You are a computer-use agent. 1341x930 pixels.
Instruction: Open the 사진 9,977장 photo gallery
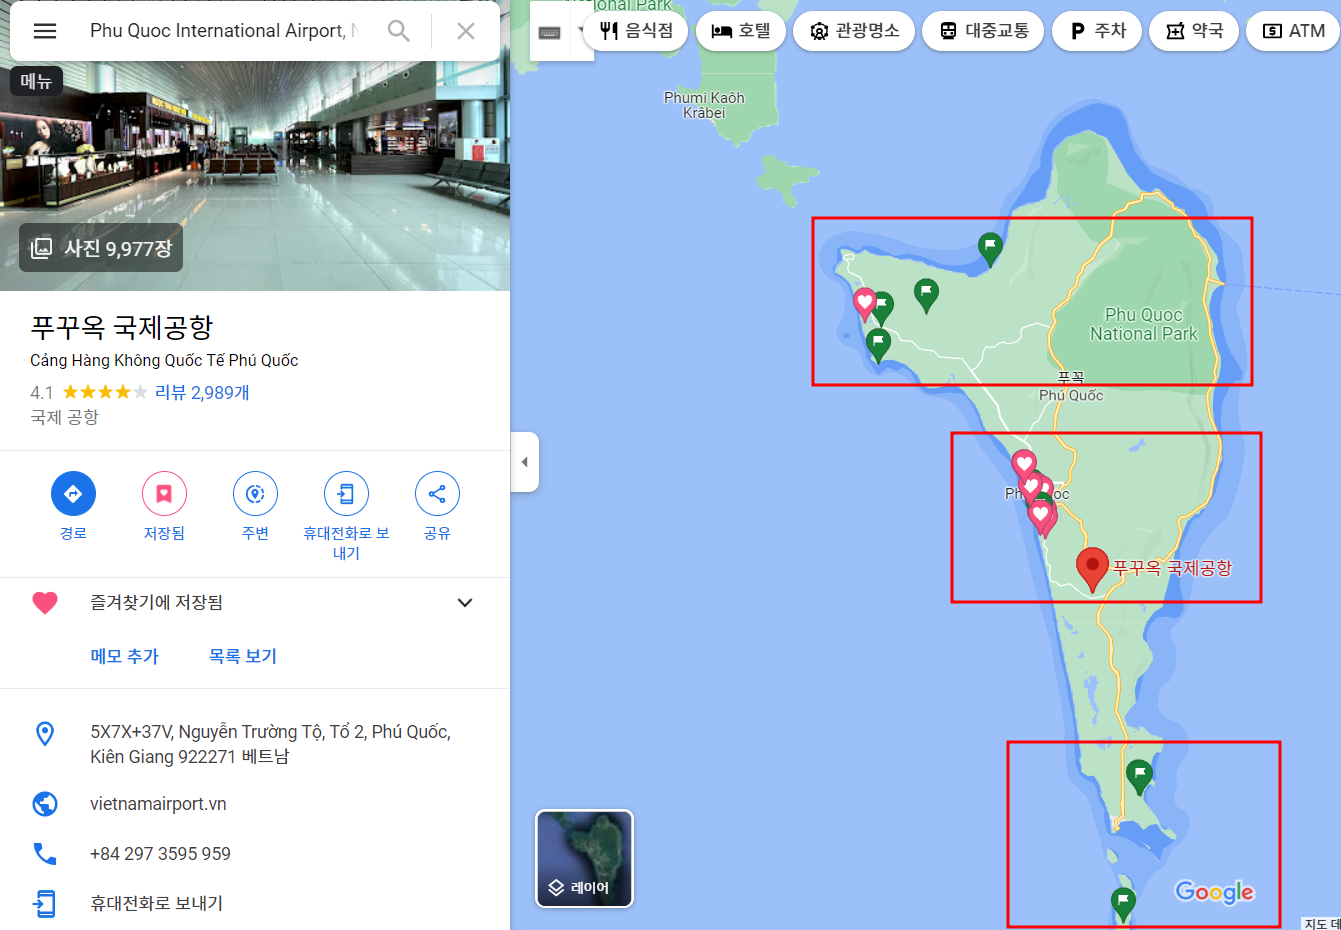101,248
